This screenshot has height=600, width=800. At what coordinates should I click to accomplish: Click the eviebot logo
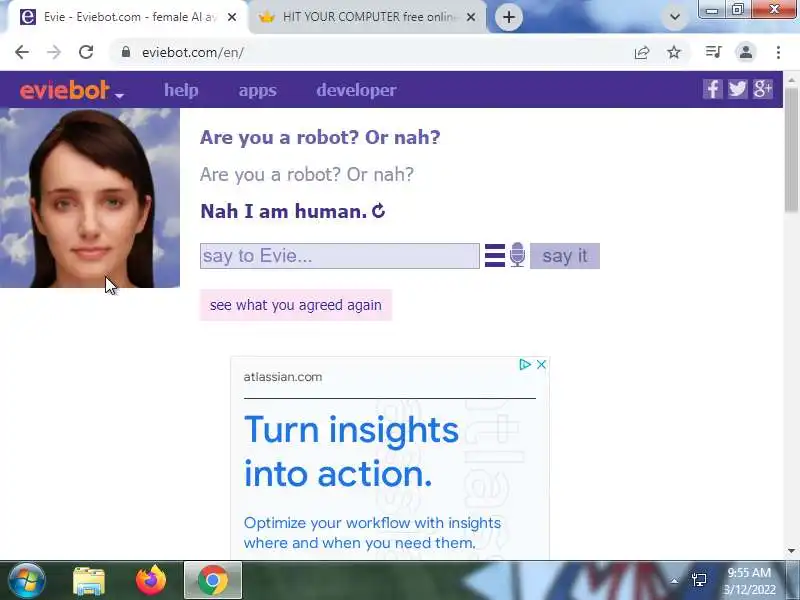pyautogui.click(x=64, y=90)
